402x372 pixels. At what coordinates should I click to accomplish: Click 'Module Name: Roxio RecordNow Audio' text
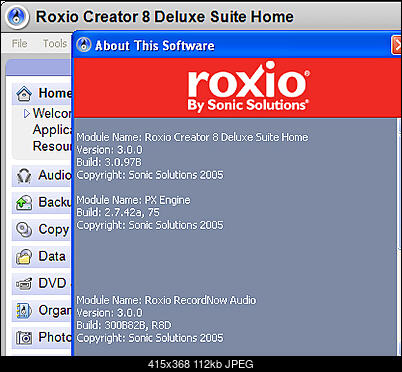tap(166, 300)
